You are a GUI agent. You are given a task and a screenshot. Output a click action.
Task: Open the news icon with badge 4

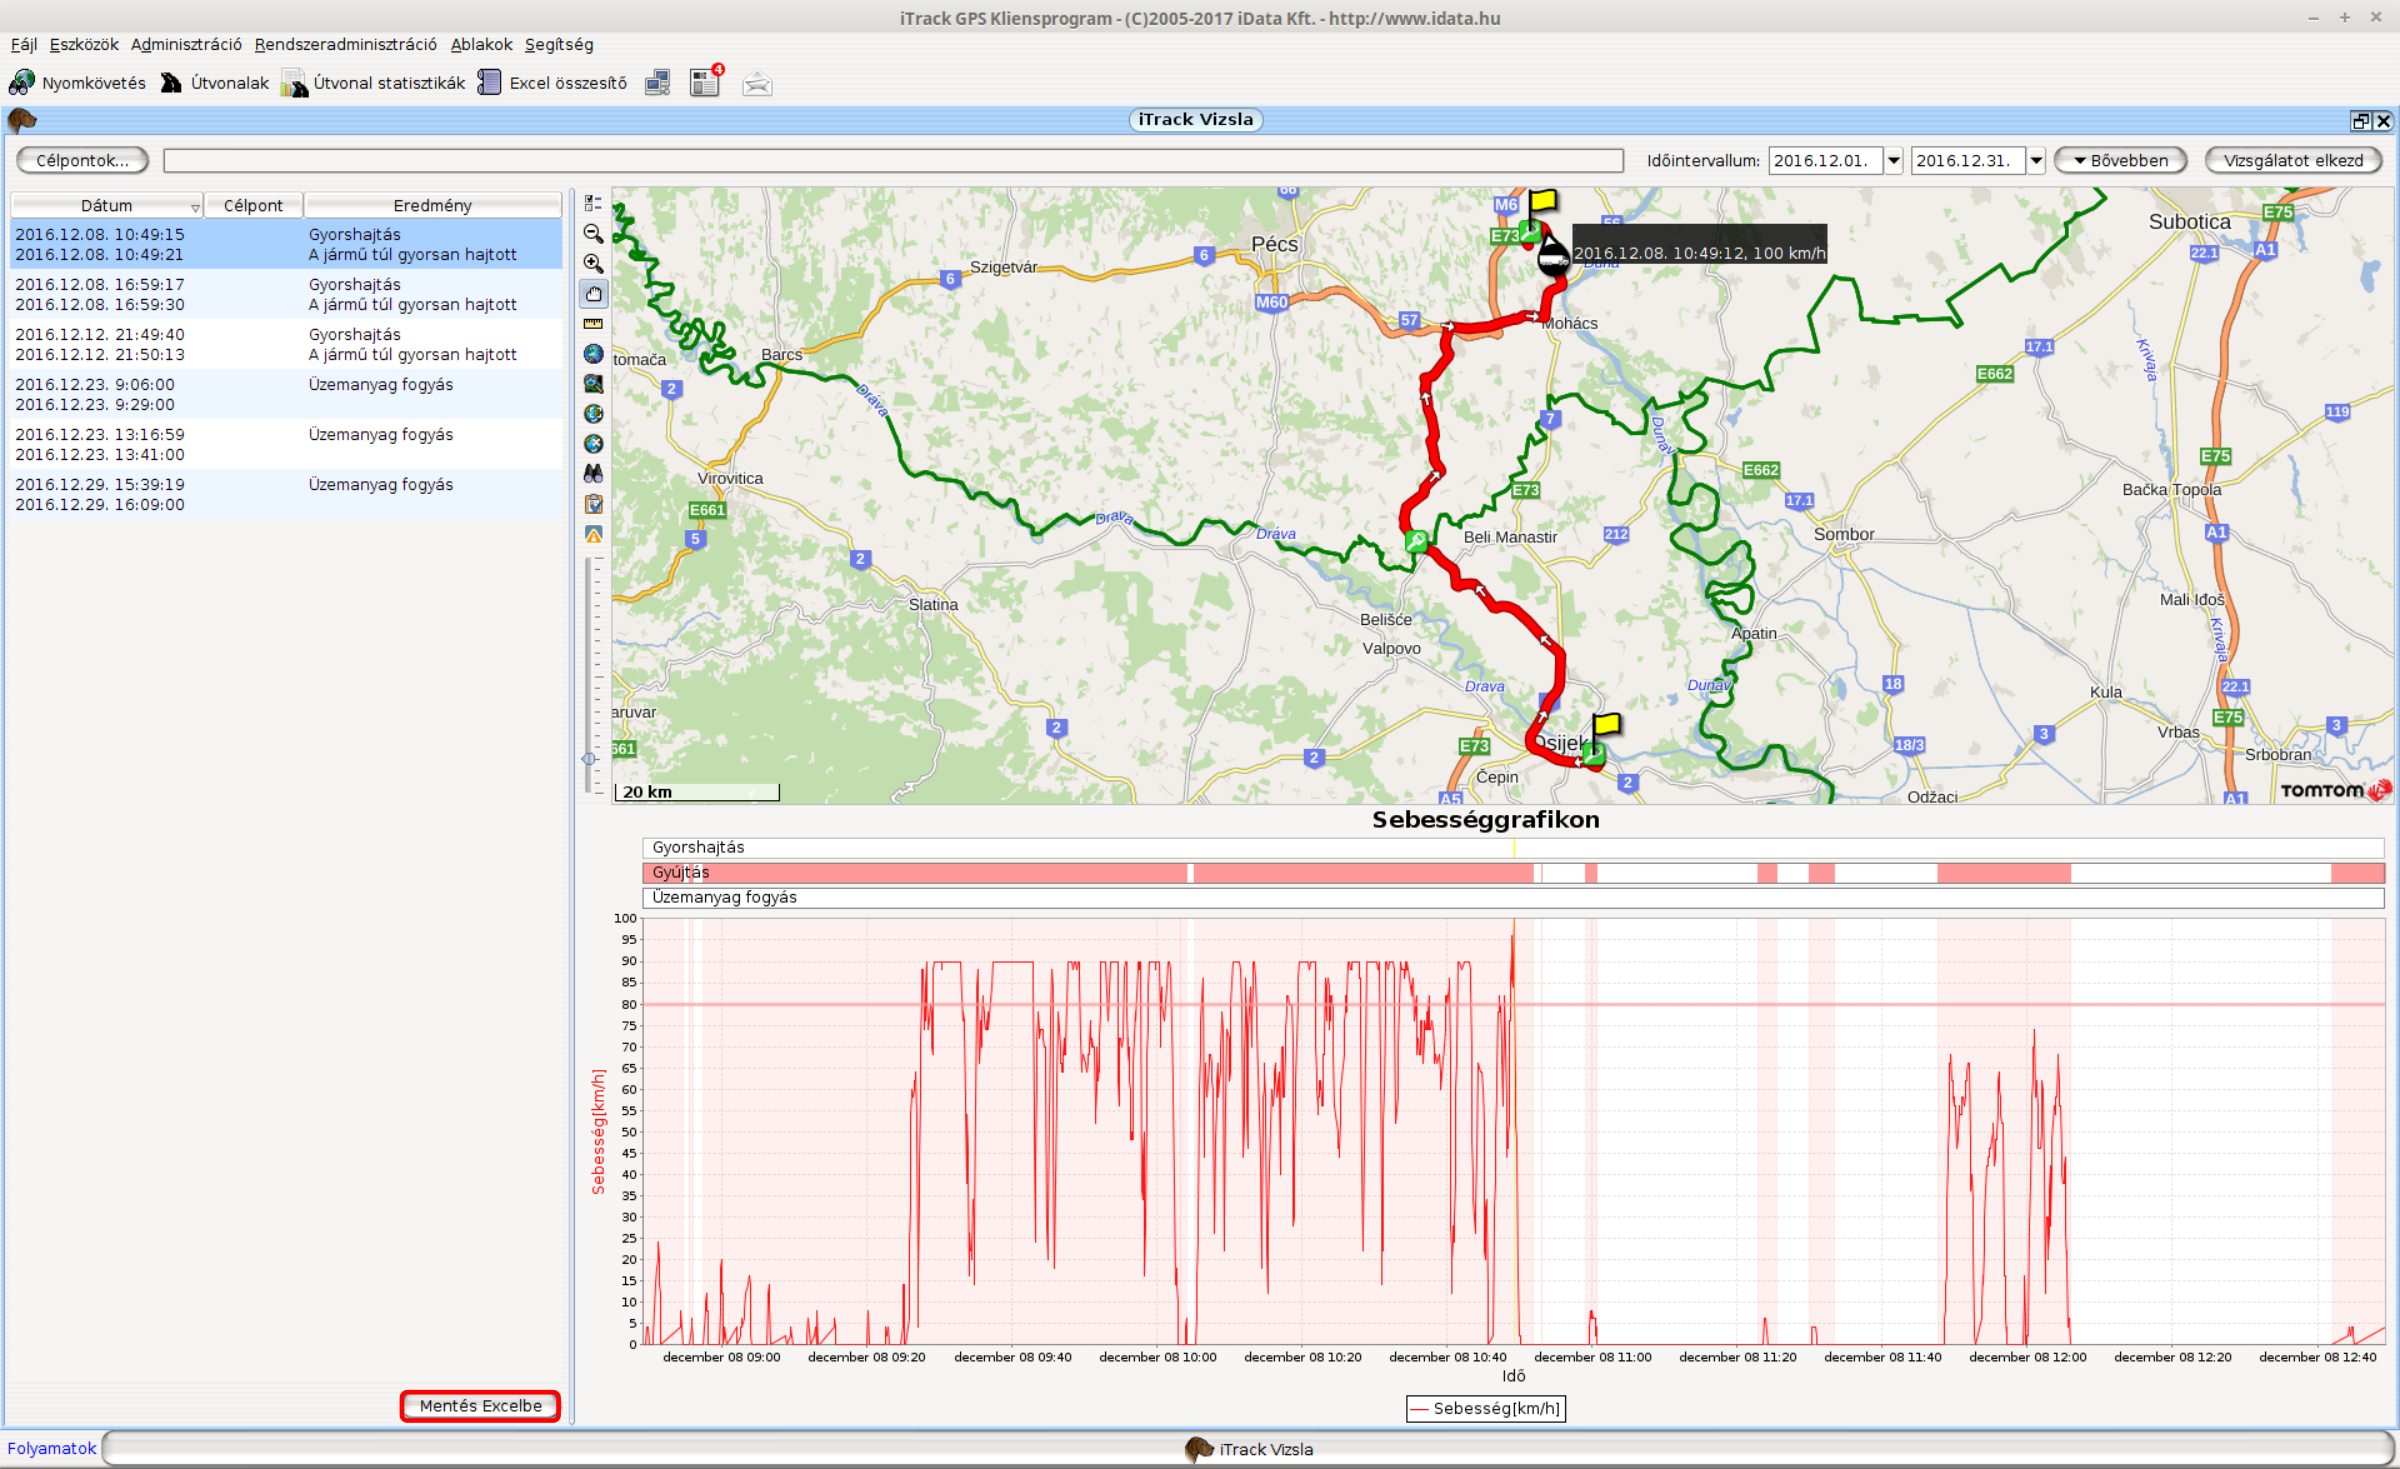[705, 83]
